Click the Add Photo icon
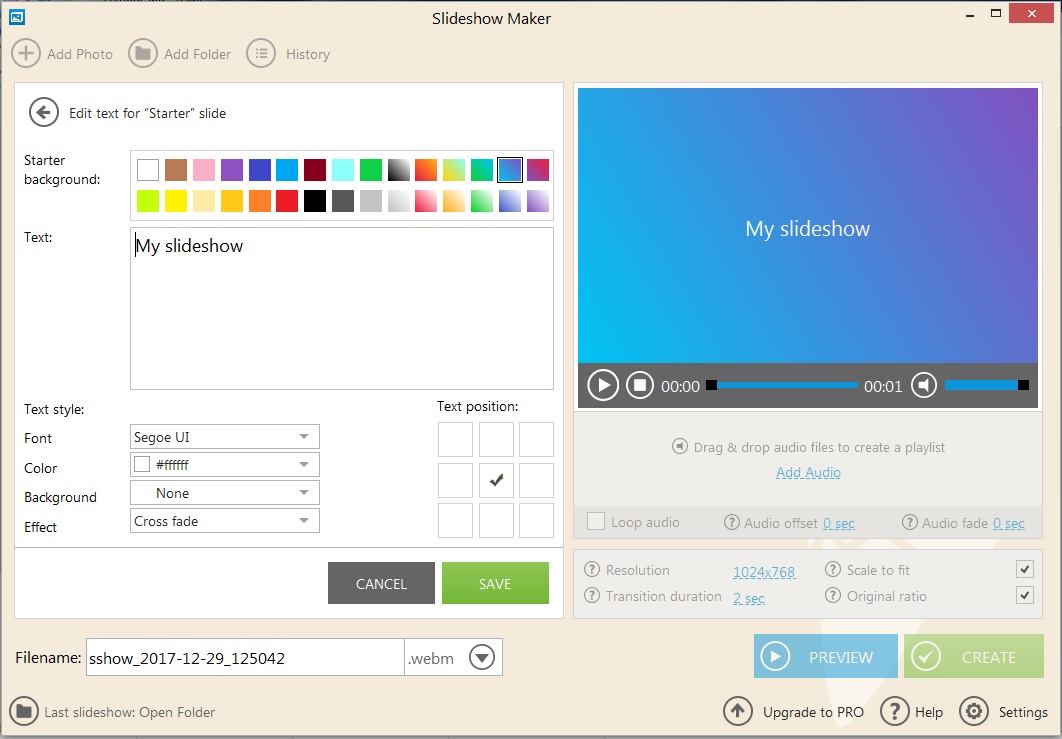Image resolution: width=1062 pixels, height=739 pixels. [26, 53]
